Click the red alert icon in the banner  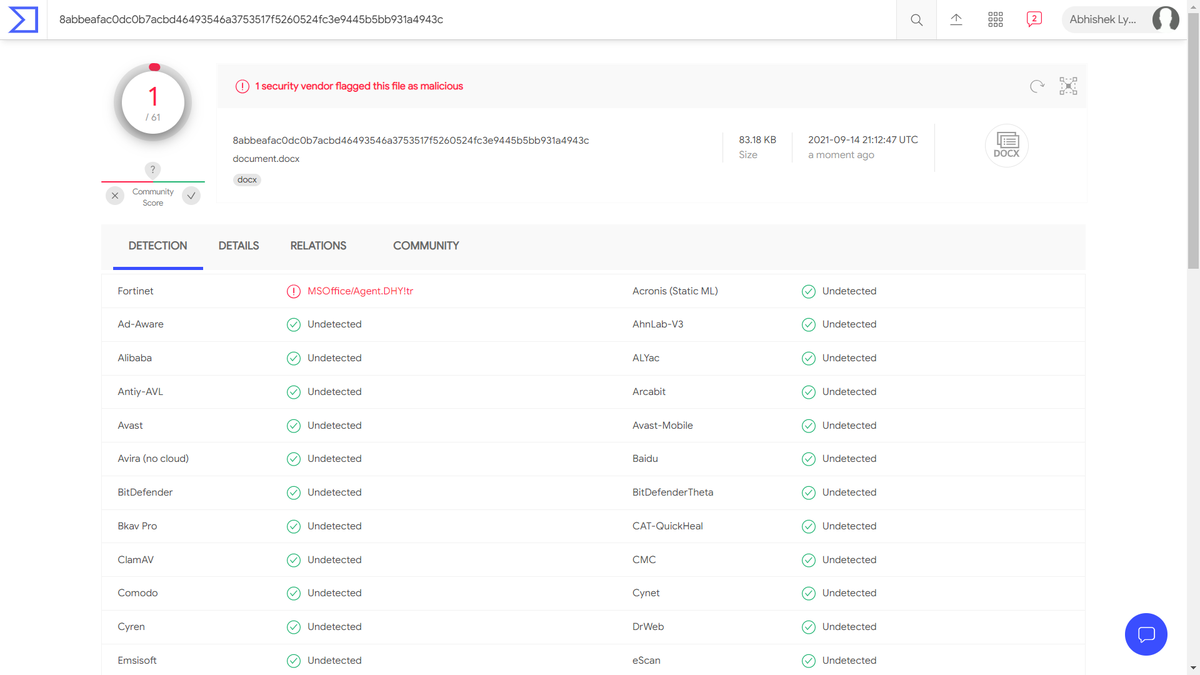tap(242, 86)
